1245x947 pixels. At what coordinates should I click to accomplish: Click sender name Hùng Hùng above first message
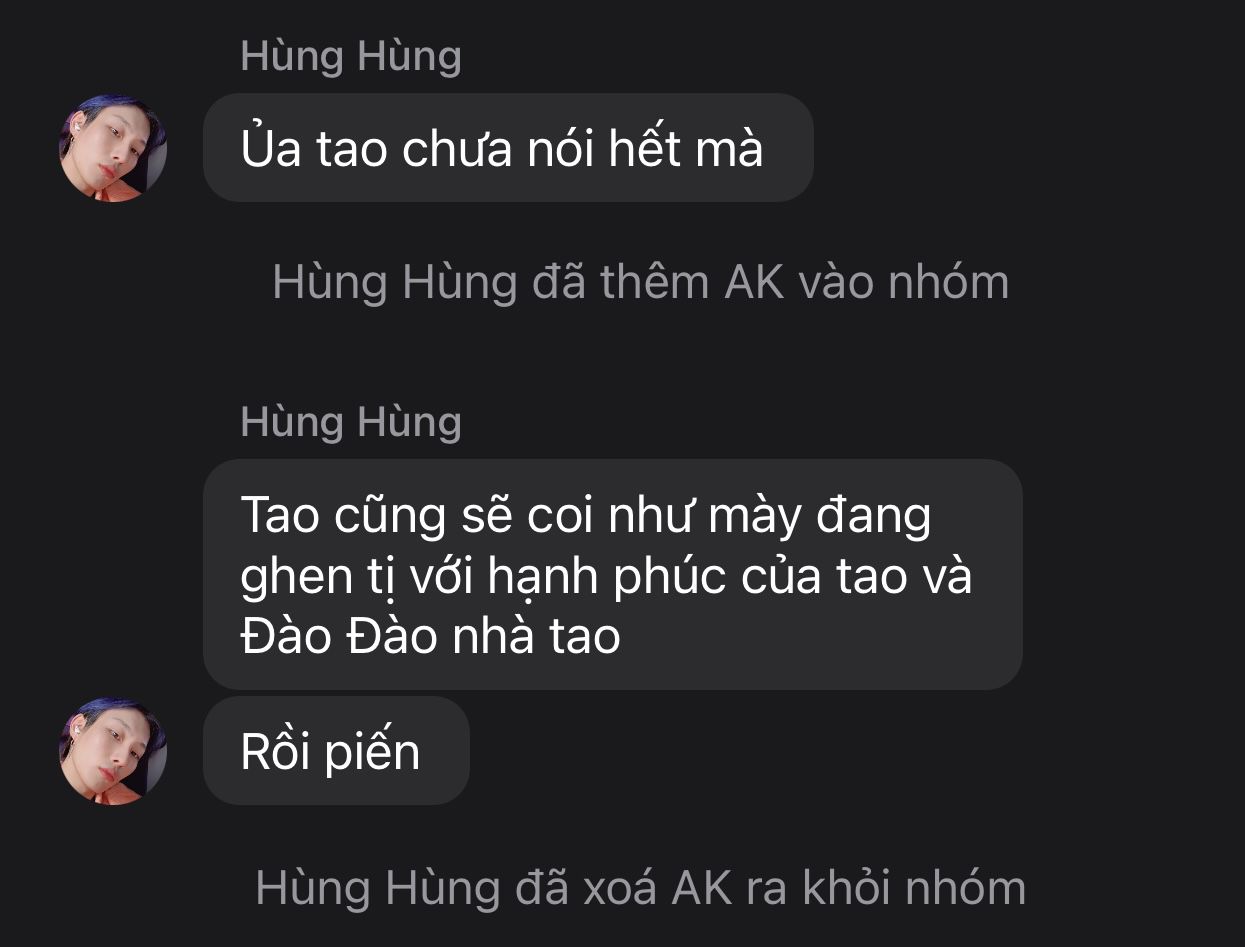[351, 56]
